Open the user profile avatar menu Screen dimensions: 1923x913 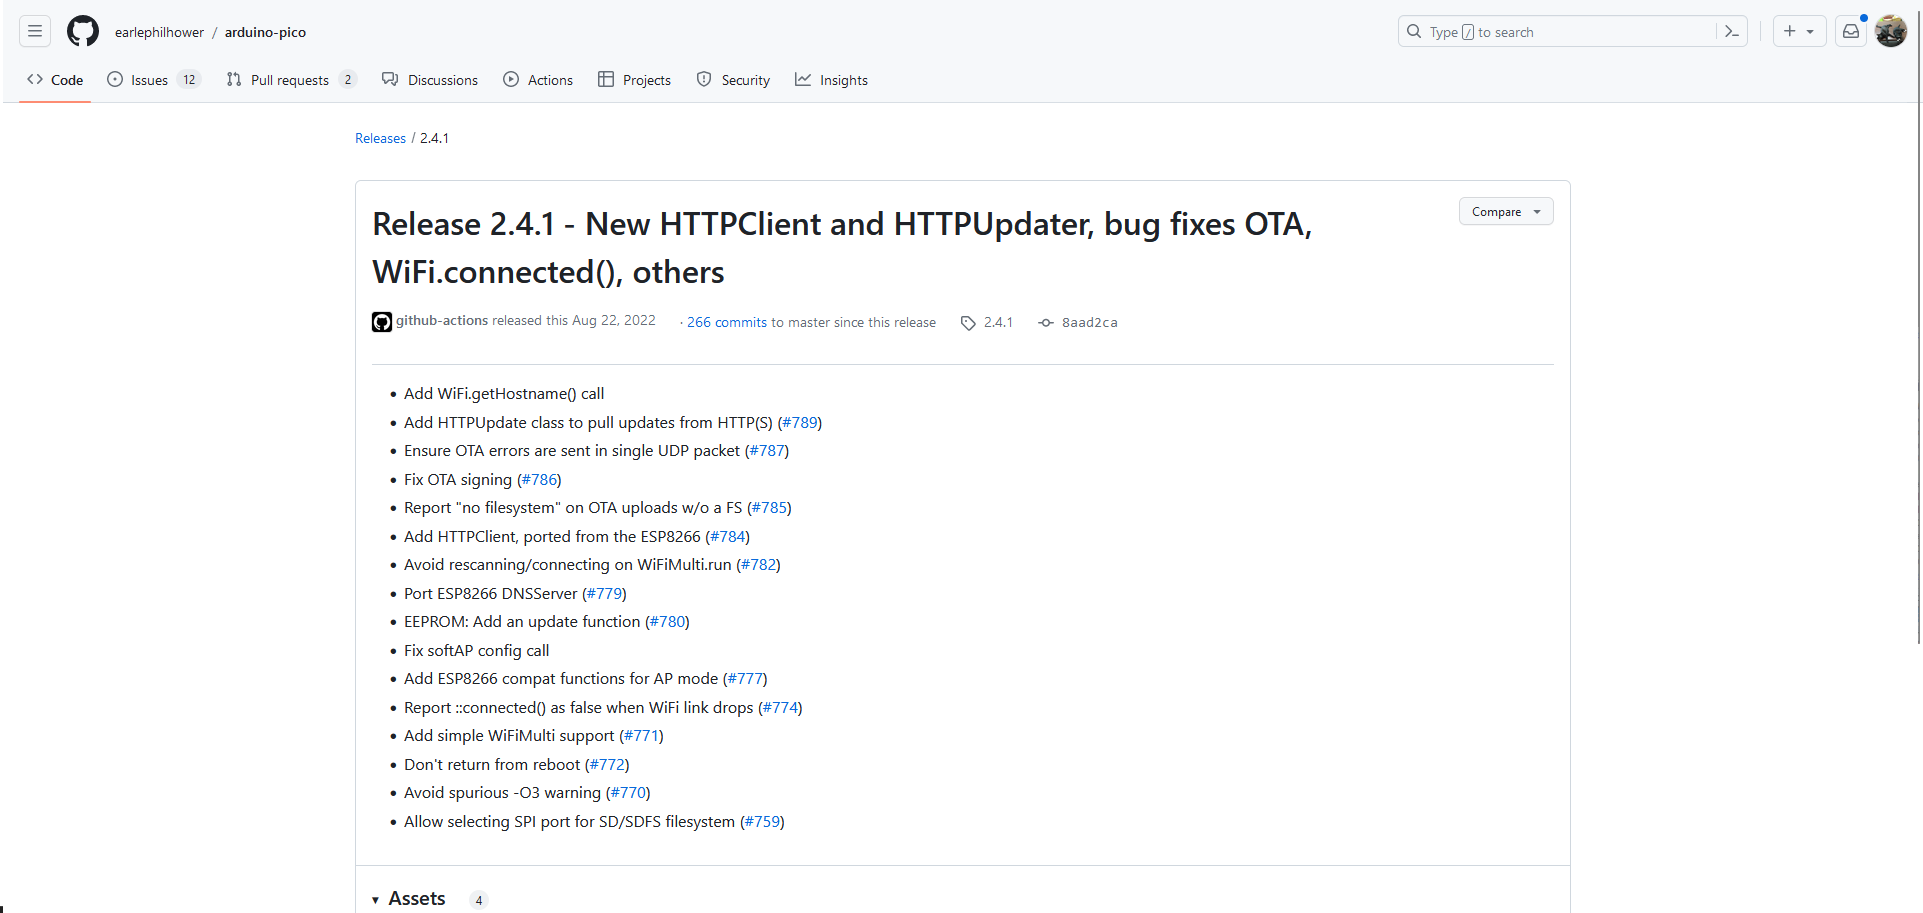(1891, 32)
